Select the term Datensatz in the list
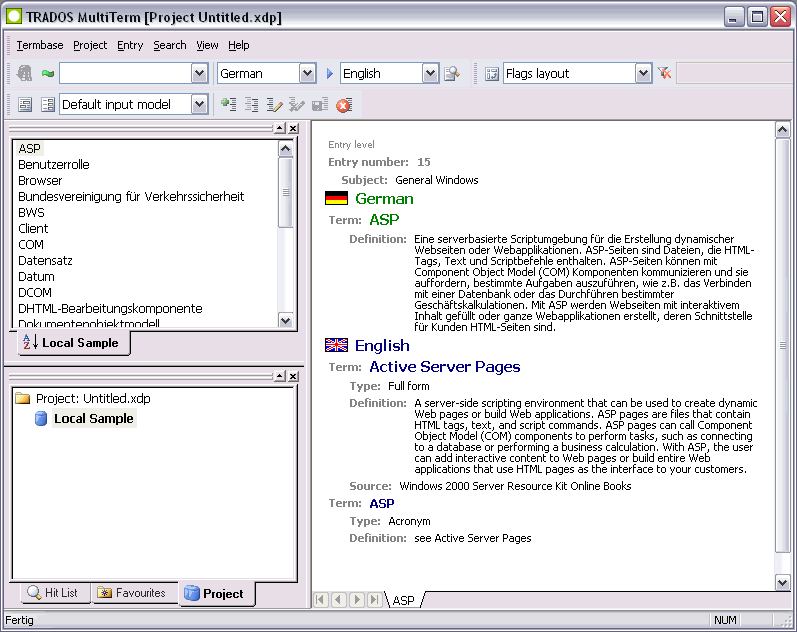The width and height of the screenshot is (797, 632). pyautogui.click(x=45, y=260)
